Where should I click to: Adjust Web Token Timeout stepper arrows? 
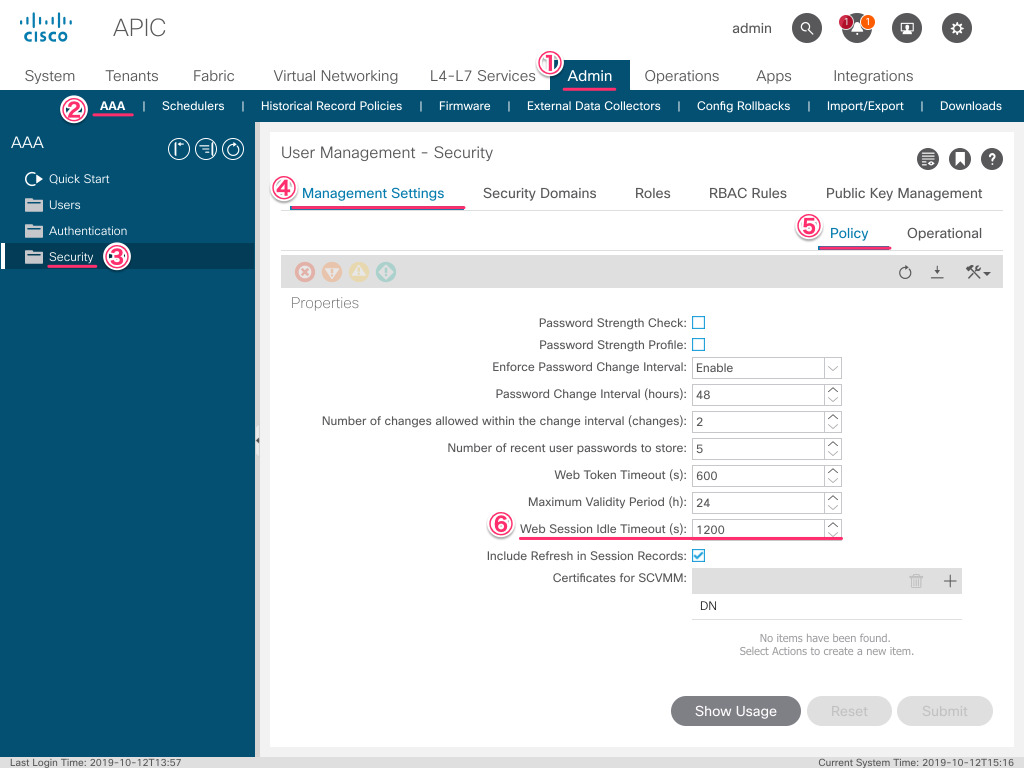833,475
